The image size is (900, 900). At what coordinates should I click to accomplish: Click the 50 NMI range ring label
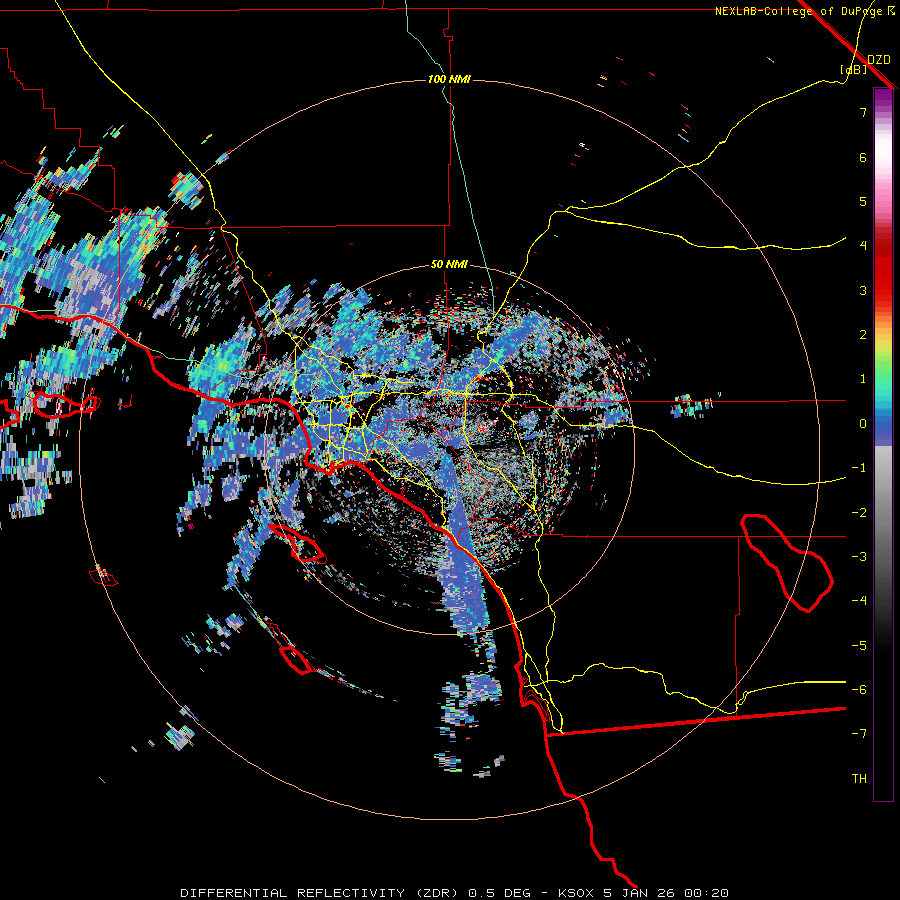[x=449, y=265]
